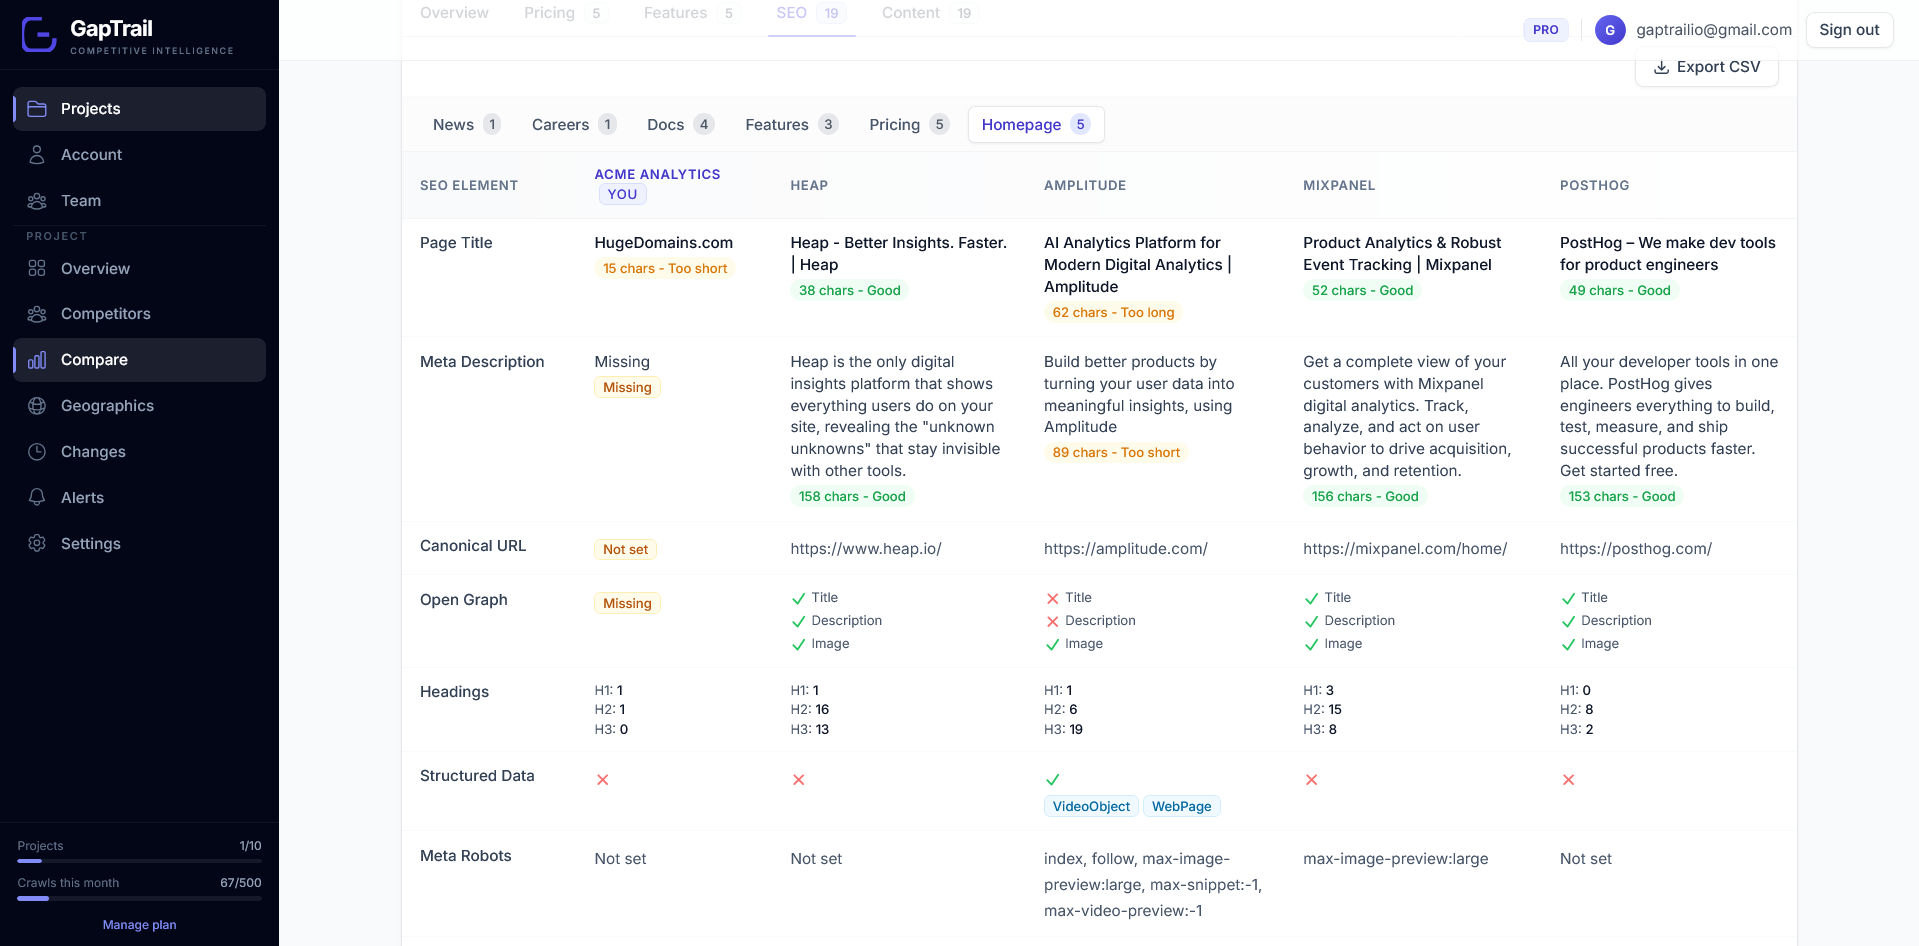
Task: Click Amplitude's Open Graph Title cross icon
Action: tap(1052, 599)
